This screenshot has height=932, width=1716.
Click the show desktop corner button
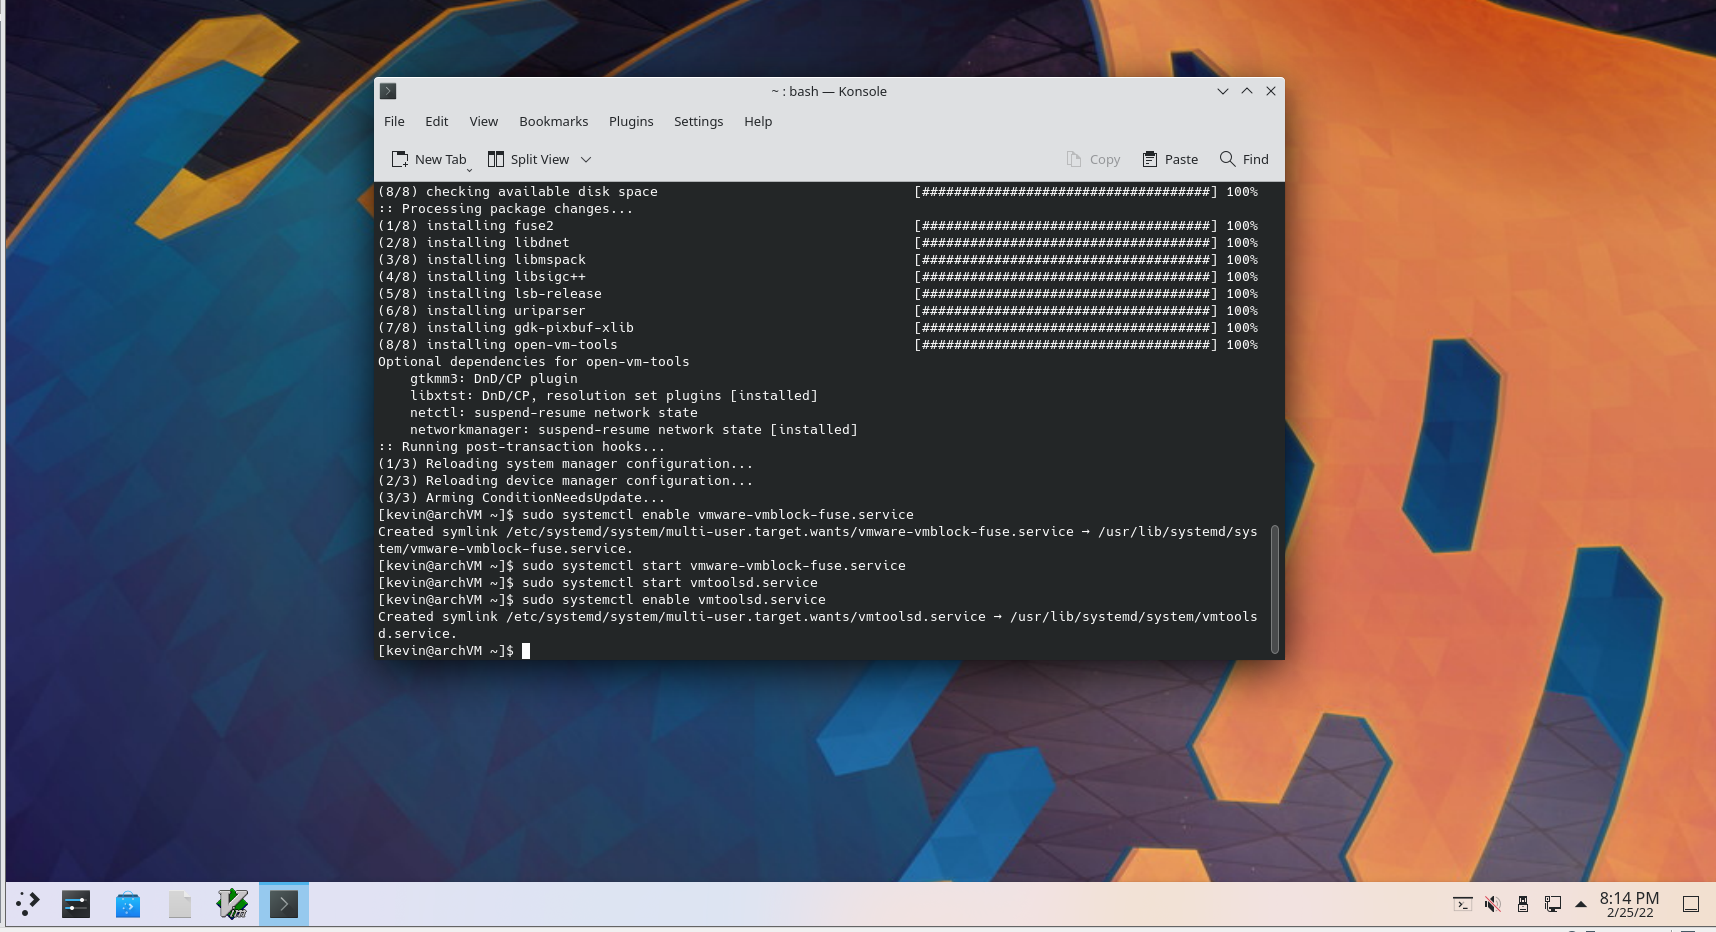[1690, 903]
